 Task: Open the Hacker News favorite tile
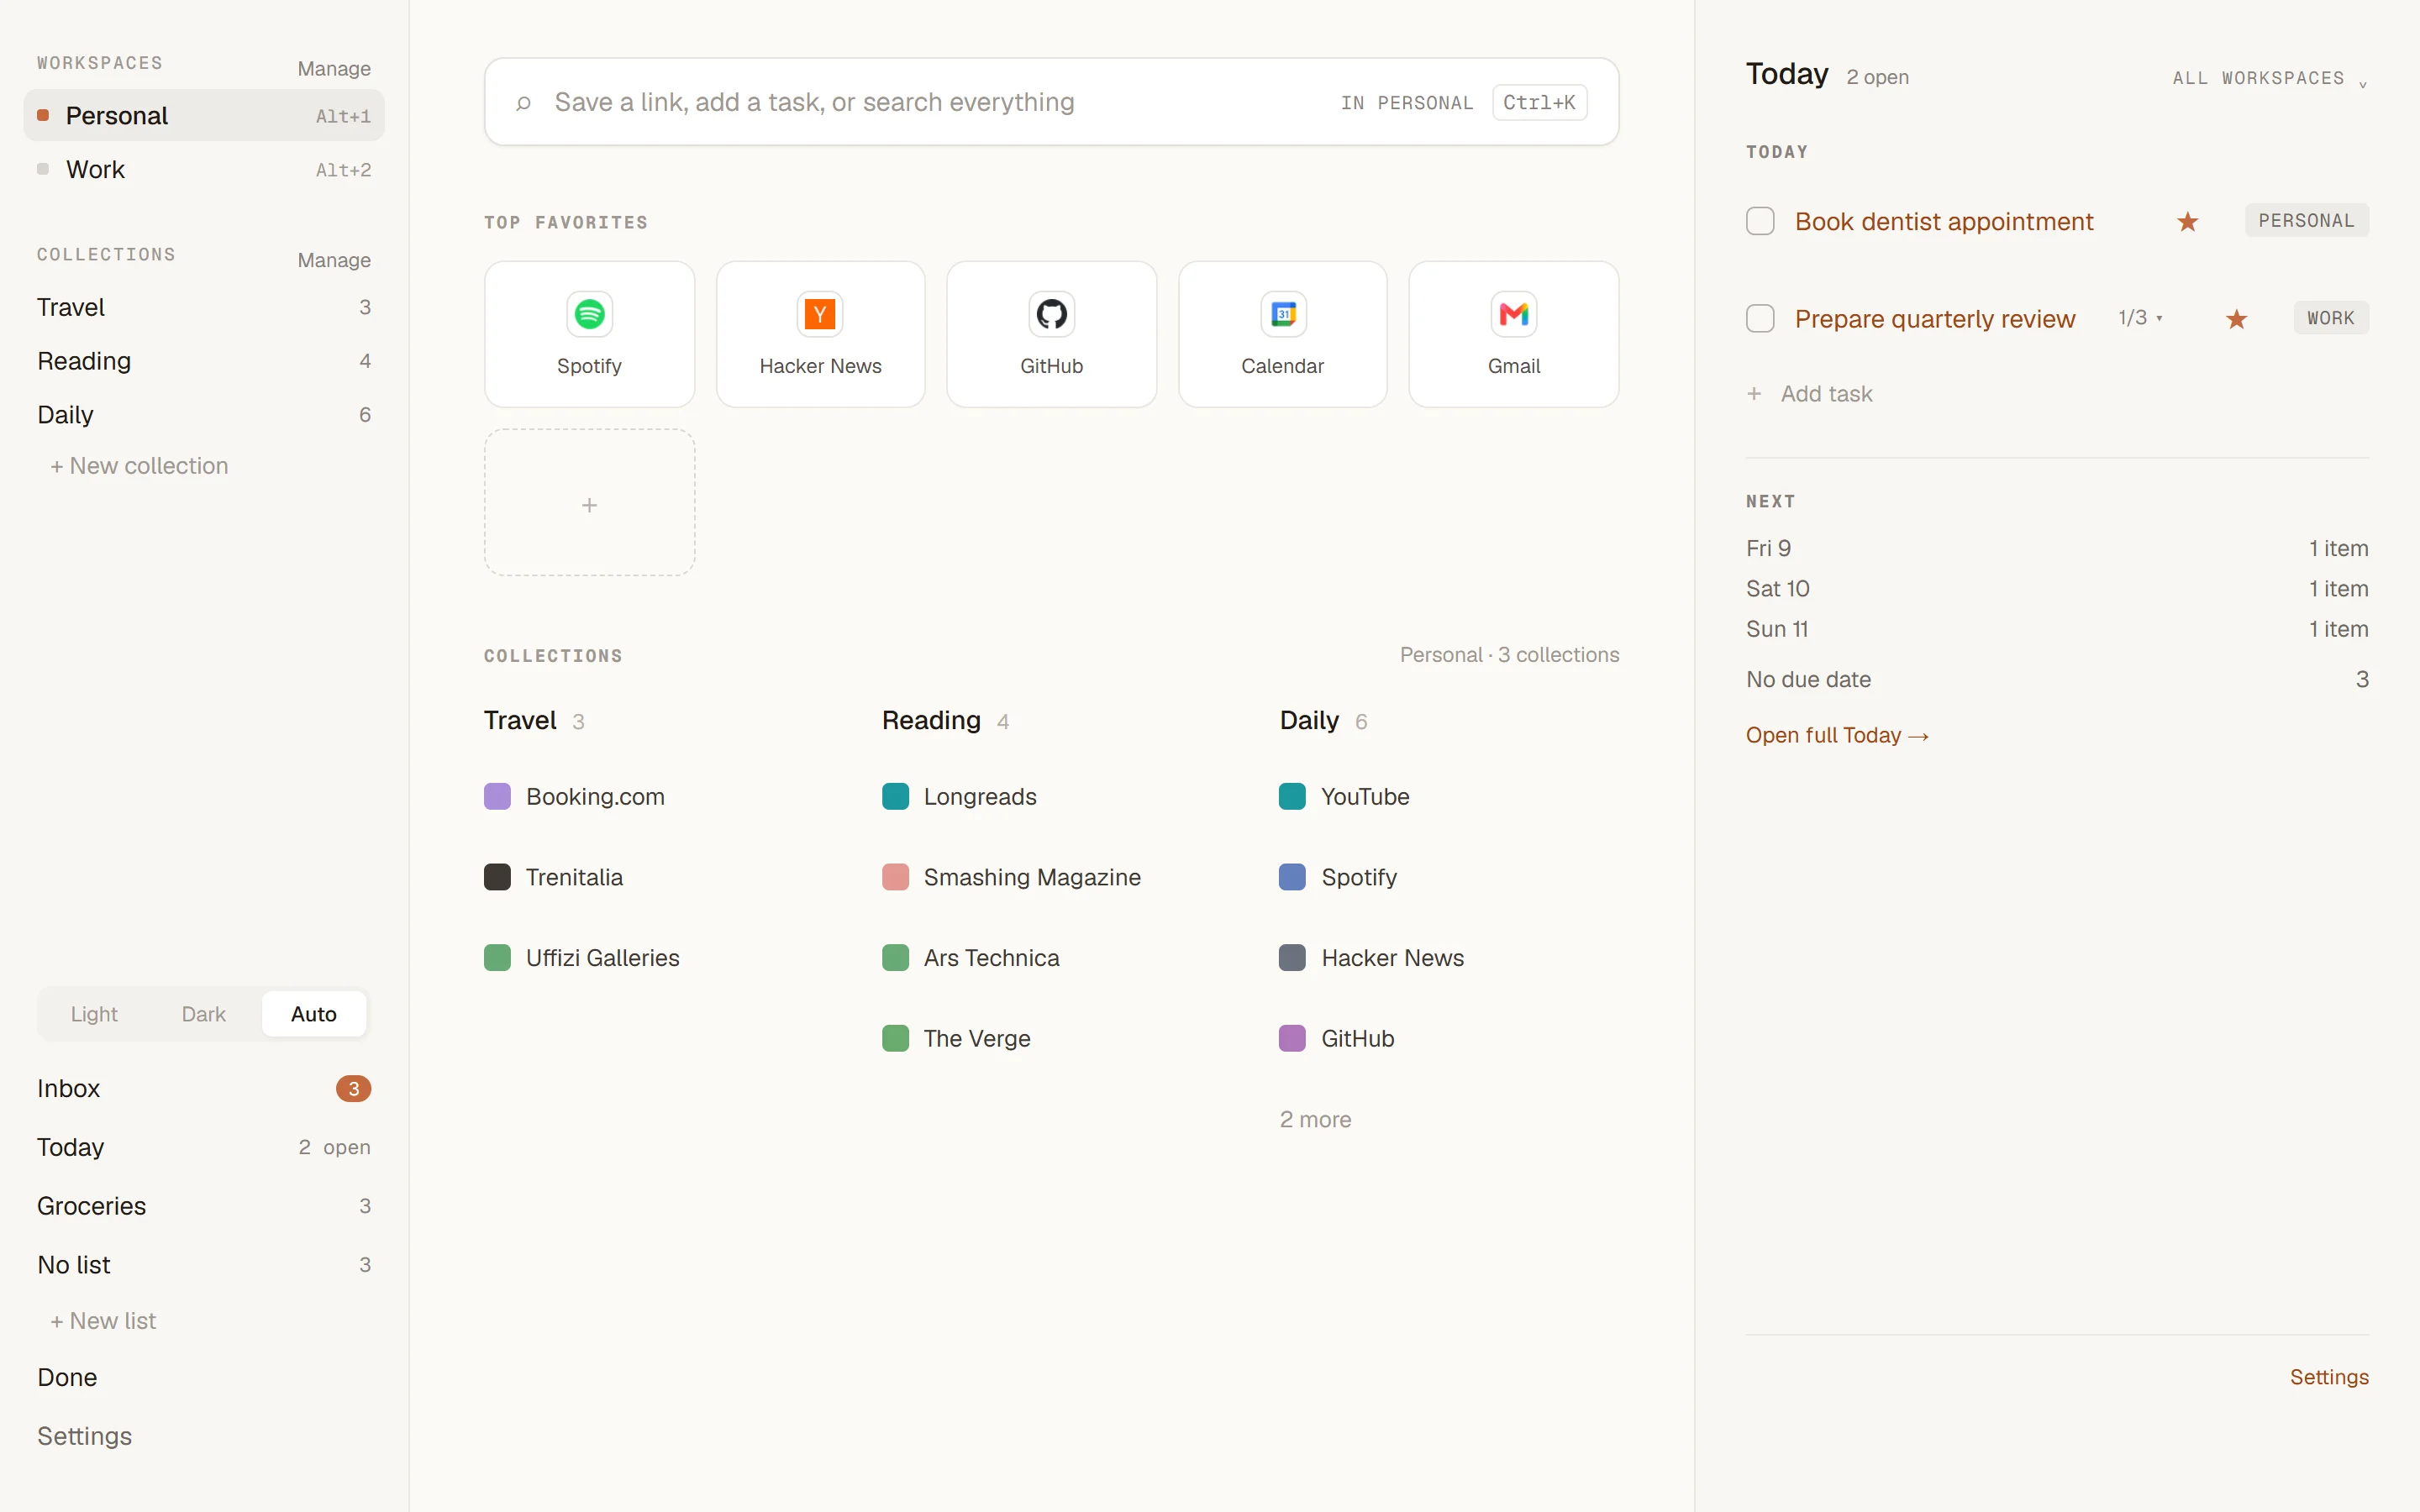coord(820,334)
